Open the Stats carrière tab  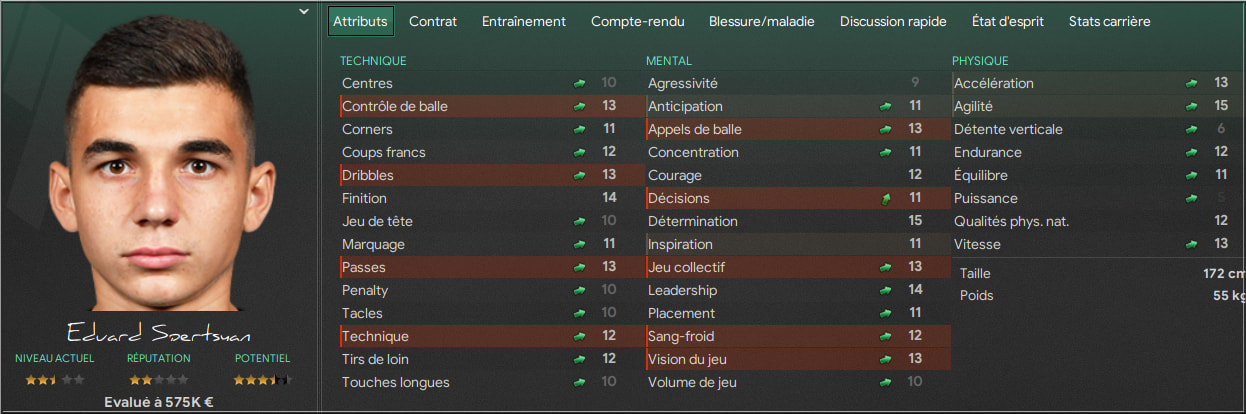click(1109, 21)
